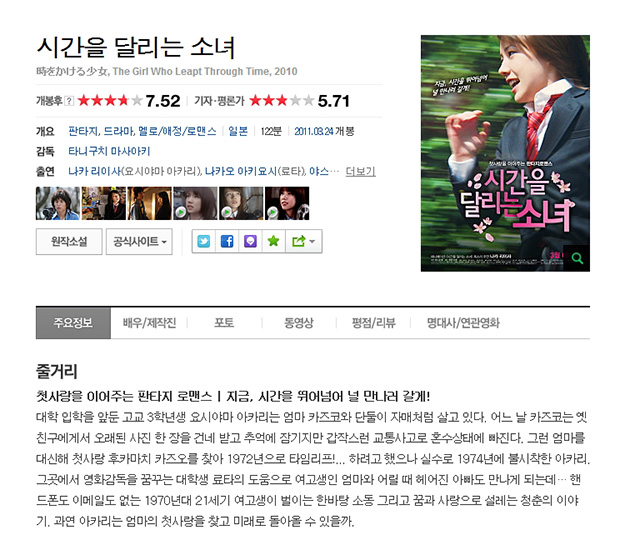Open director 타니구치 마사아키 link
620x545 pixels.
point(109,151)
